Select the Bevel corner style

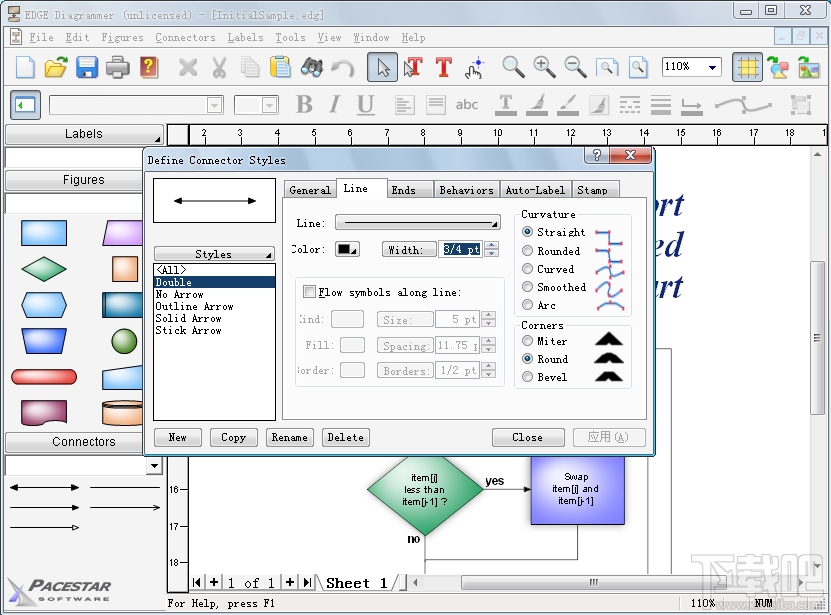pyautogui.click(x=527, y=377)
